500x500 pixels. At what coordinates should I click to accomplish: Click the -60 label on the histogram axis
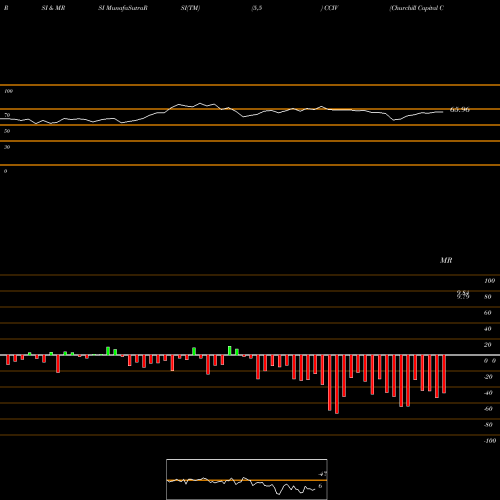point(488,409)
